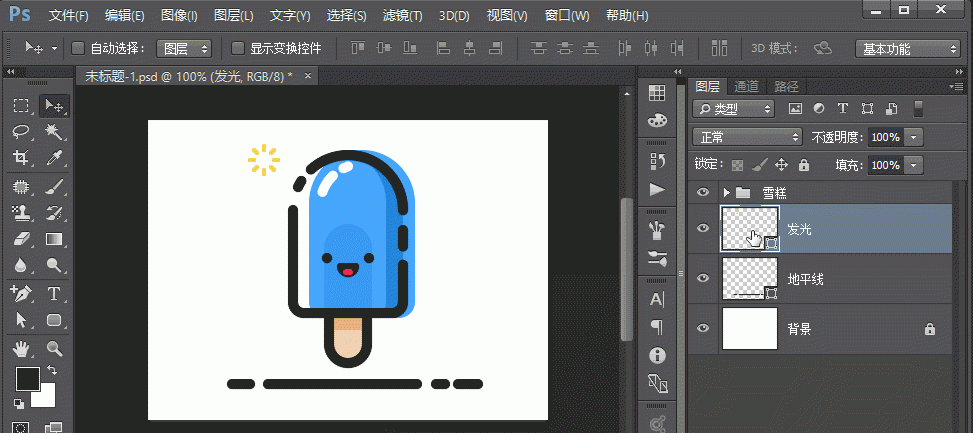Select the Lasso tool

[x=21, y=132]
